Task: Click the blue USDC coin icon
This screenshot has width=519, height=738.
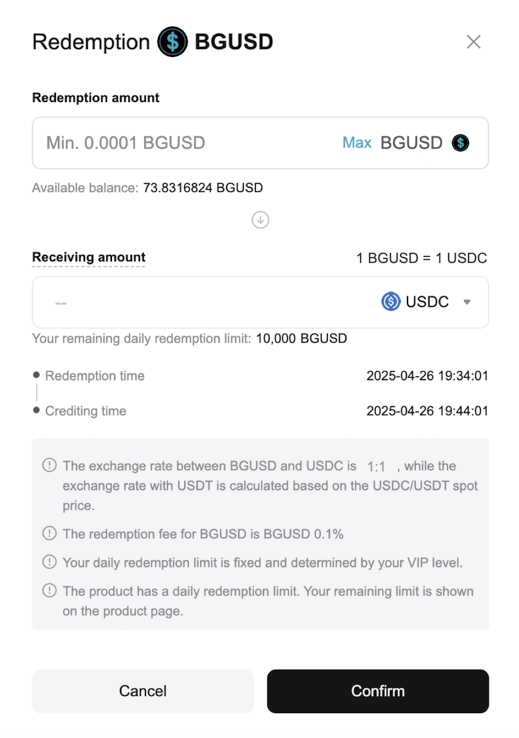Action: click(391, 302)
